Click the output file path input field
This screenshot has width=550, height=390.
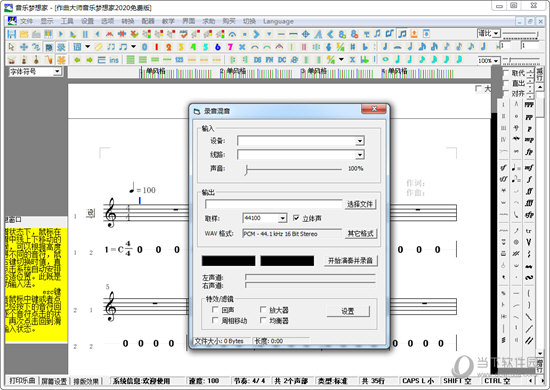(273, 204)
